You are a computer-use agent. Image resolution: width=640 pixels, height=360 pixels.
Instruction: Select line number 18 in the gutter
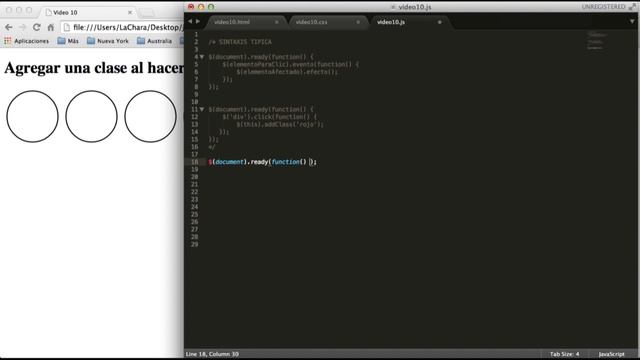point(195,162)
